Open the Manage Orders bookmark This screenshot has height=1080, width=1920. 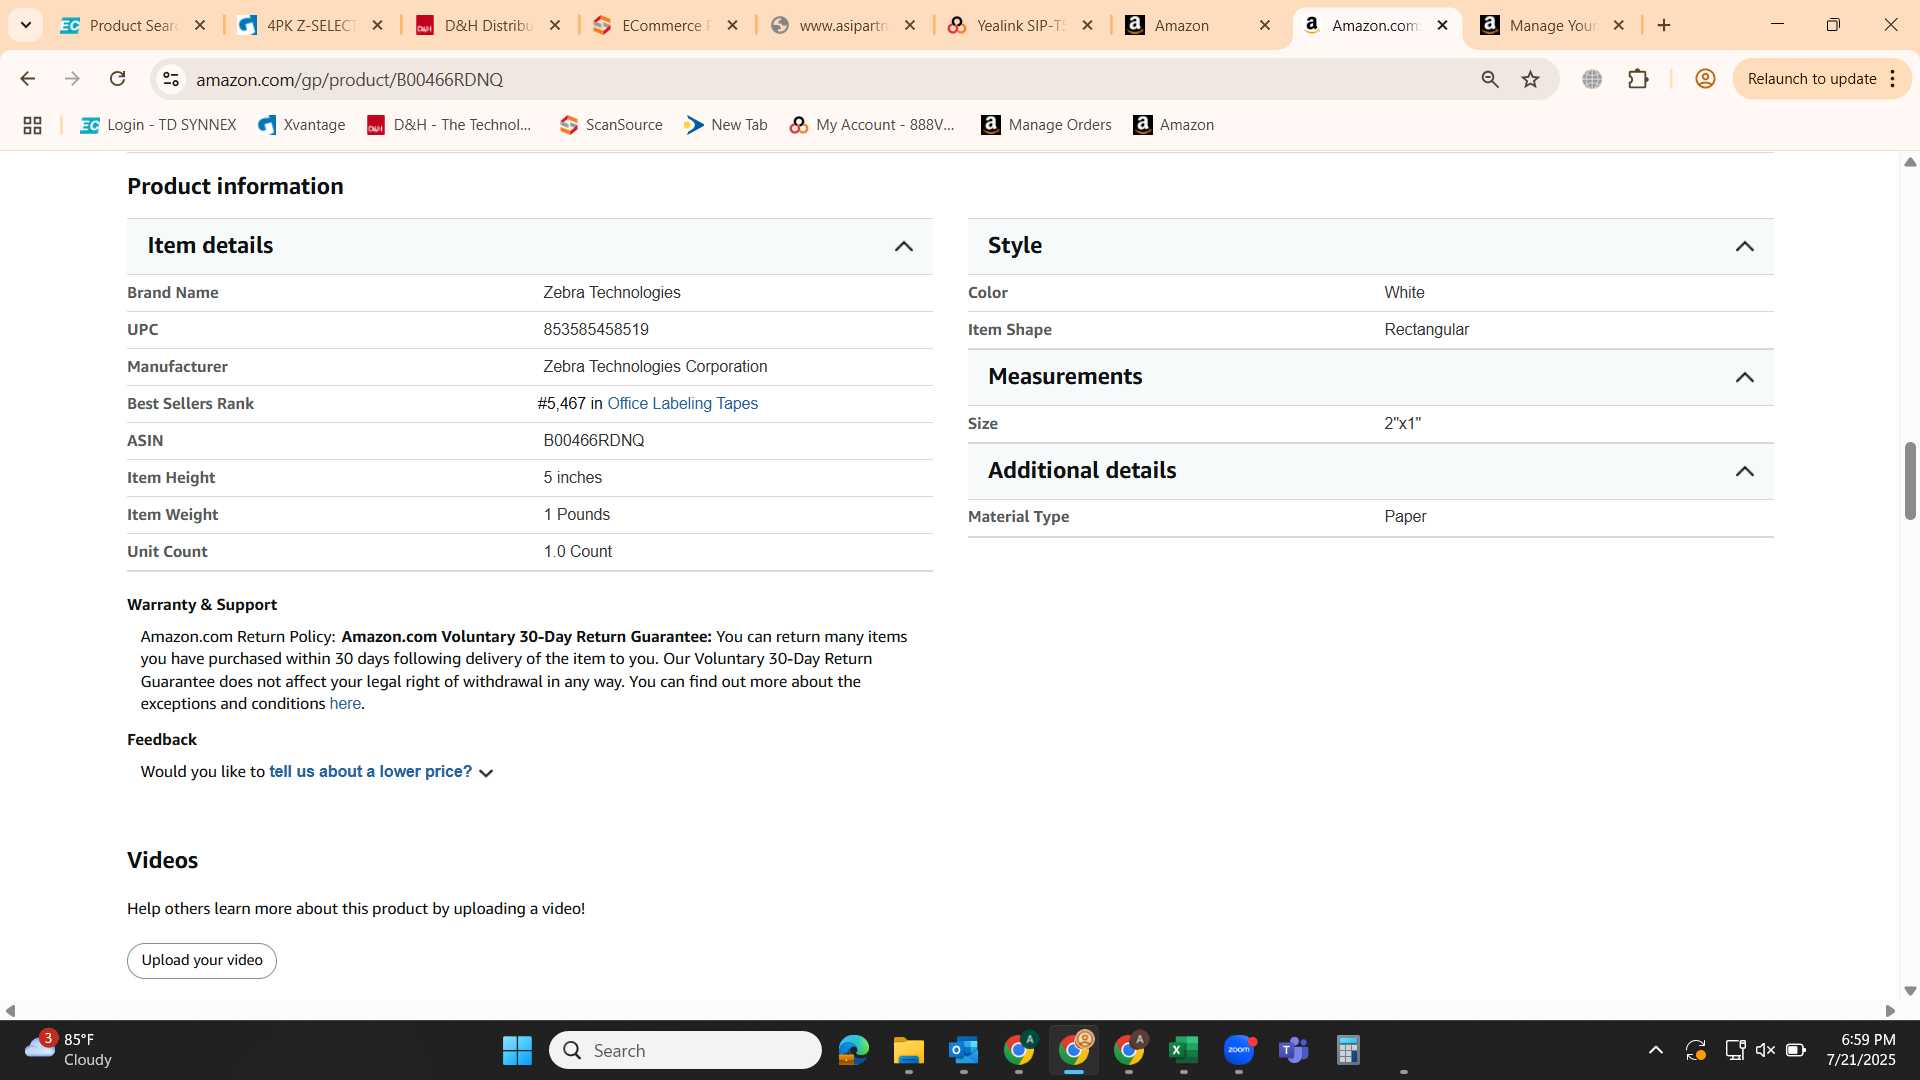pyautogui.click(x=1046, y=125)
